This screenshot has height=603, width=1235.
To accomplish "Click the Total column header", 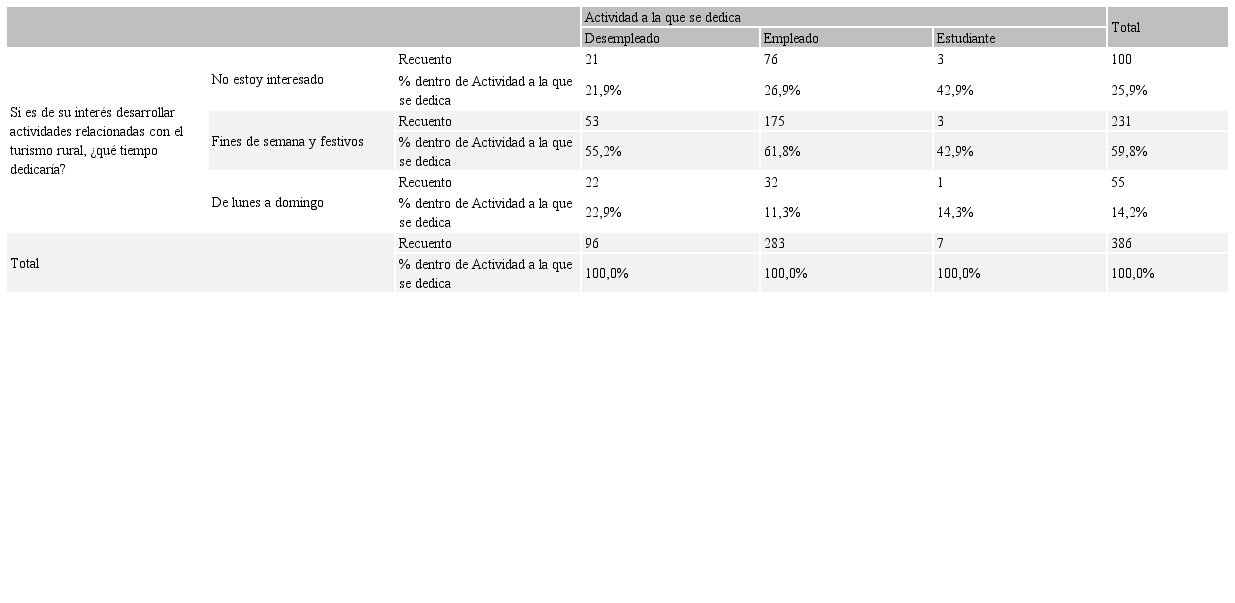I will pyautogui.click(x=1125, y=27).
